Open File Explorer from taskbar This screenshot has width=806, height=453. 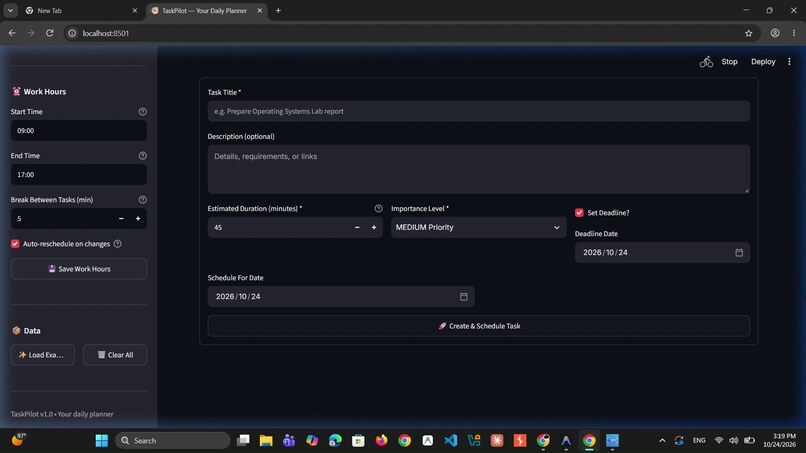(266, 441)
